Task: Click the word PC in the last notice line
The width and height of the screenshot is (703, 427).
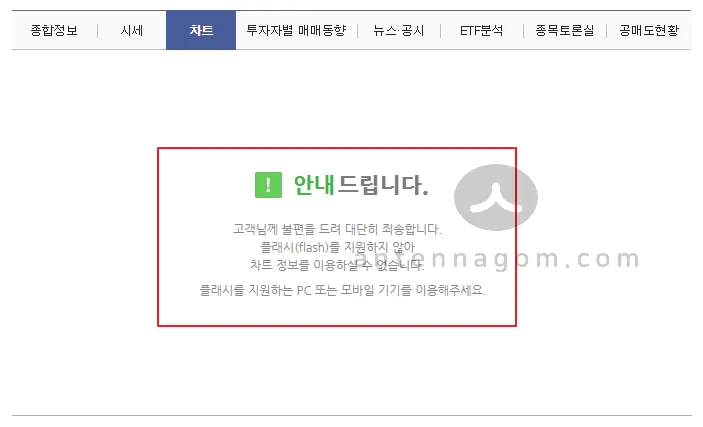Action: click(304, 290)
